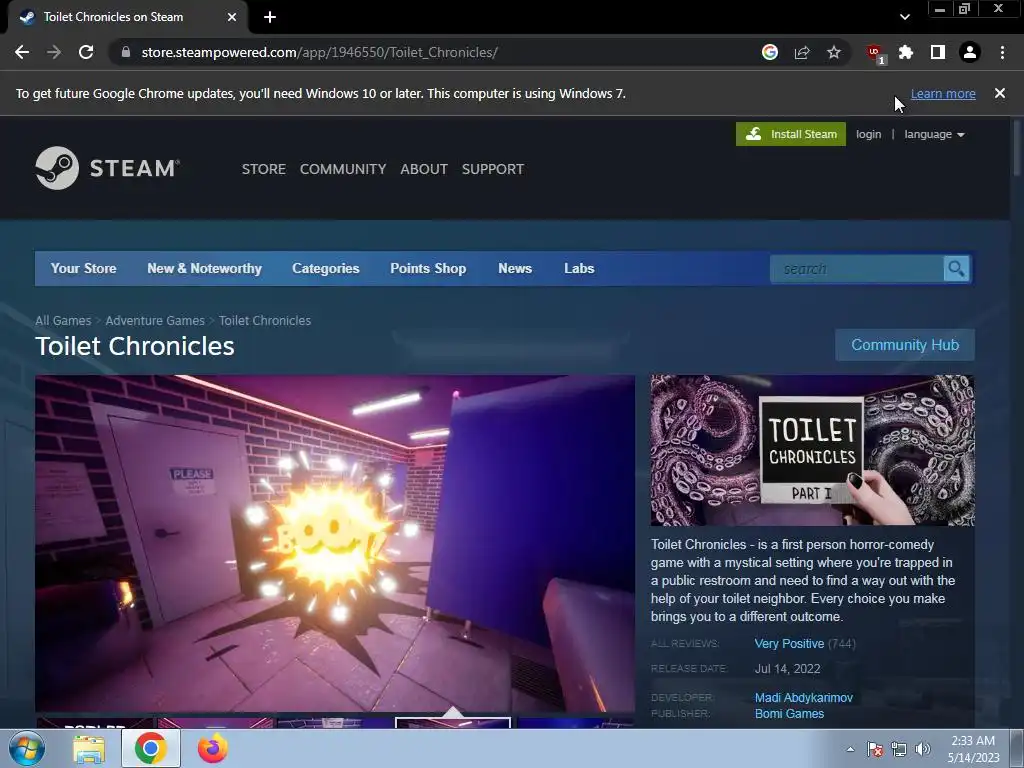Screen dimensions: 1024x768
Task: Open Action Center flag icon
Action: [x=874, y=749]
